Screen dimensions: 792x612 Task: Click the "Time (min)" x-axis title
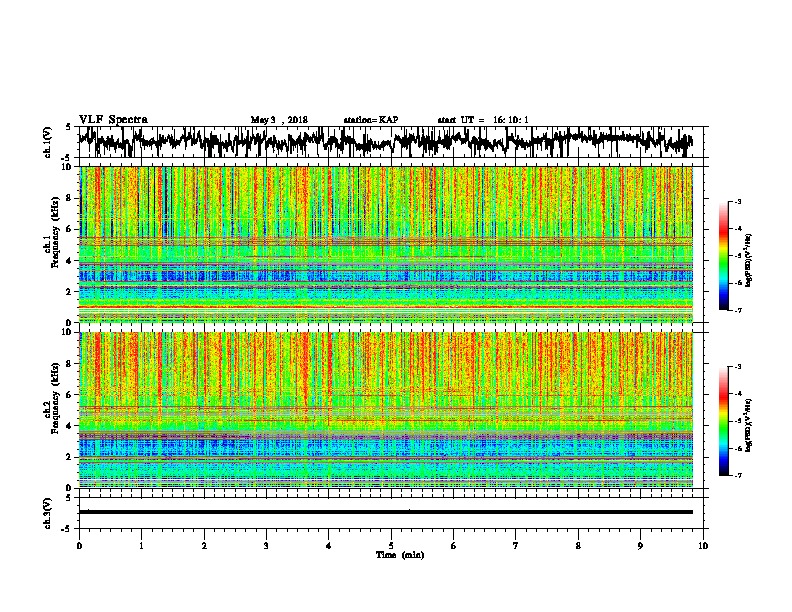pos(400,555)
